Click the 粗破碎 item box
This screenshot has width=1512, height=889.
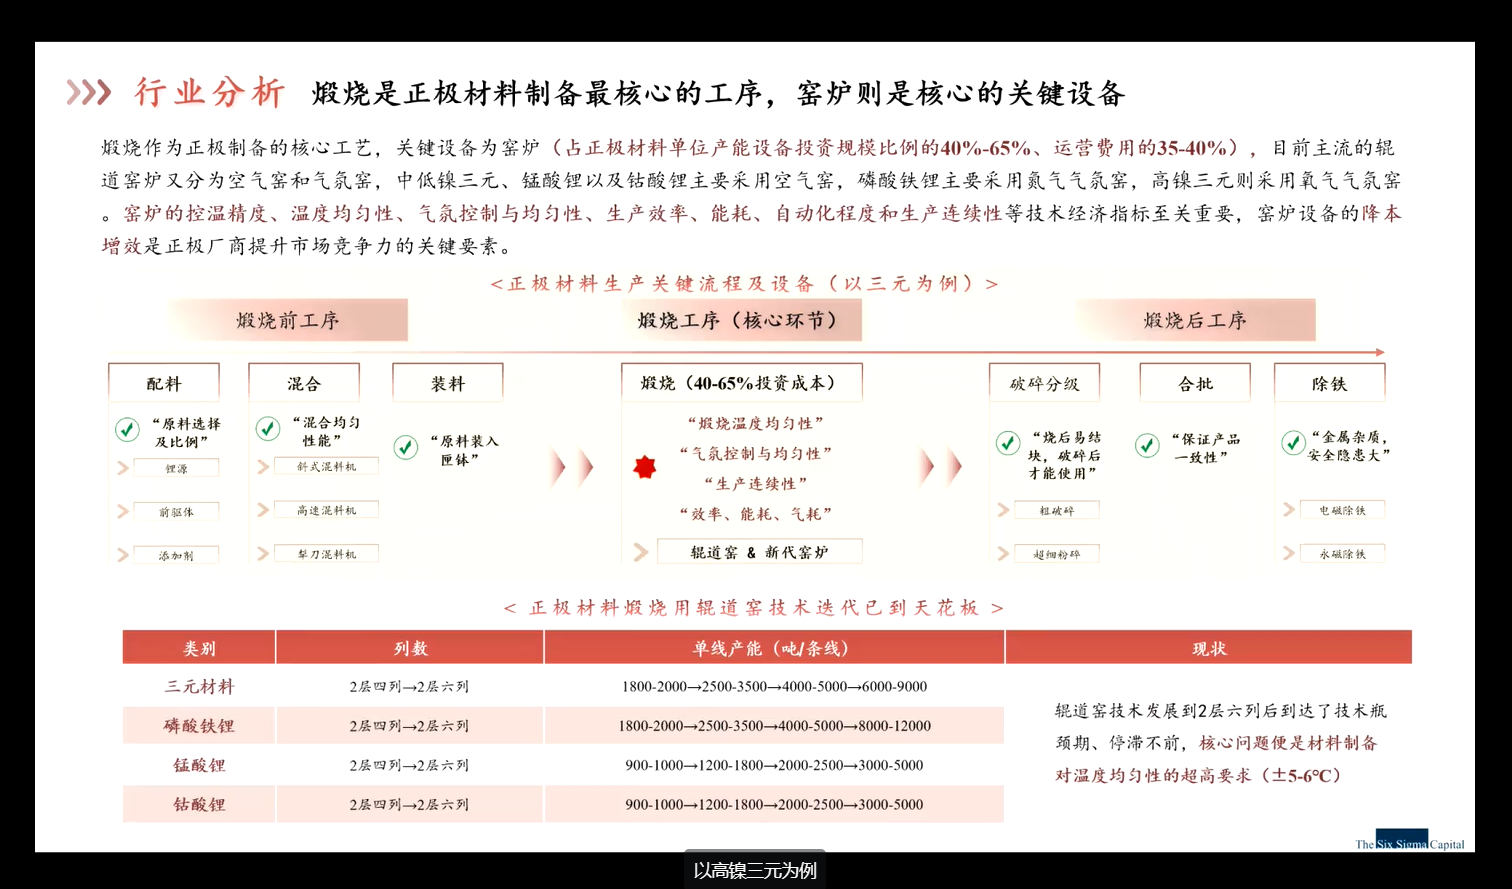click(1057, 510)
